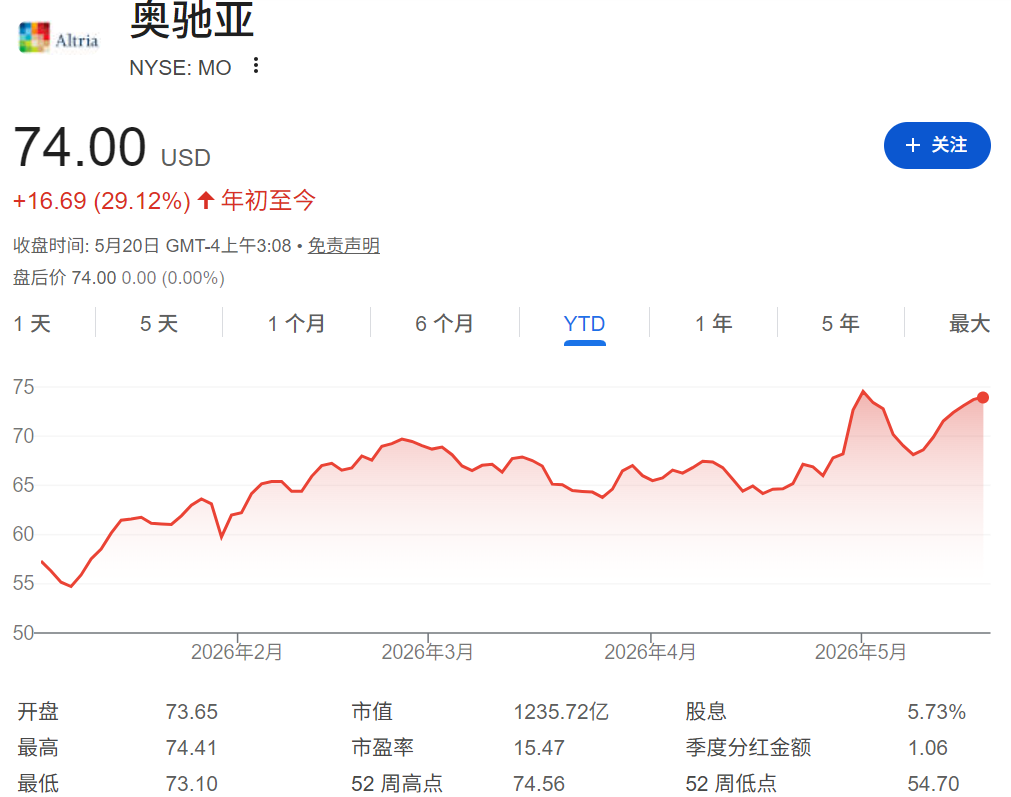This screenshot has width=1011, height=797.
Task: Click the 2026年4月 axis label
Action: click(650, 652)
